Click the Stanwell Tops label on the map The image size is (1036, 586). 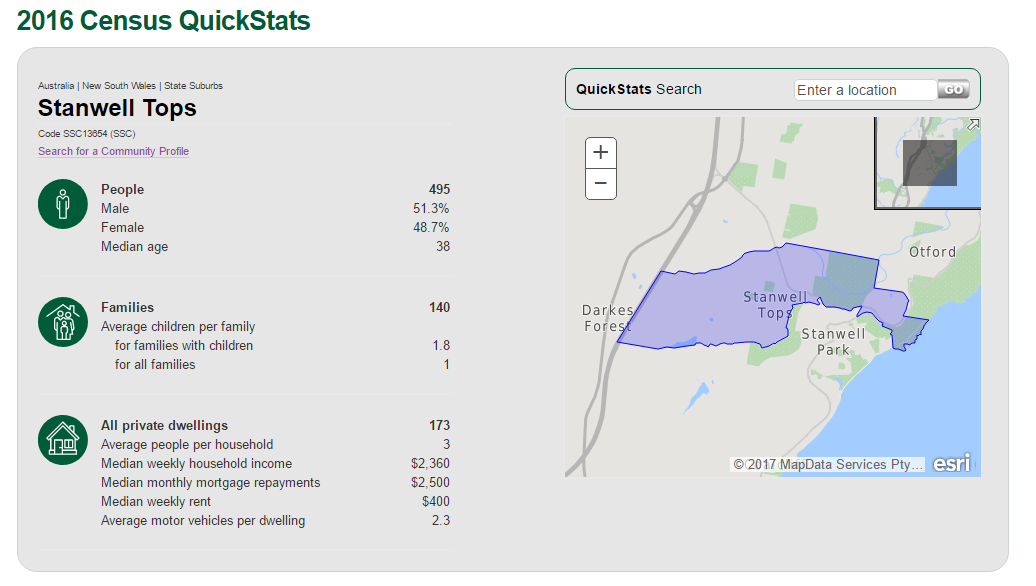click(x=775, y=305)
